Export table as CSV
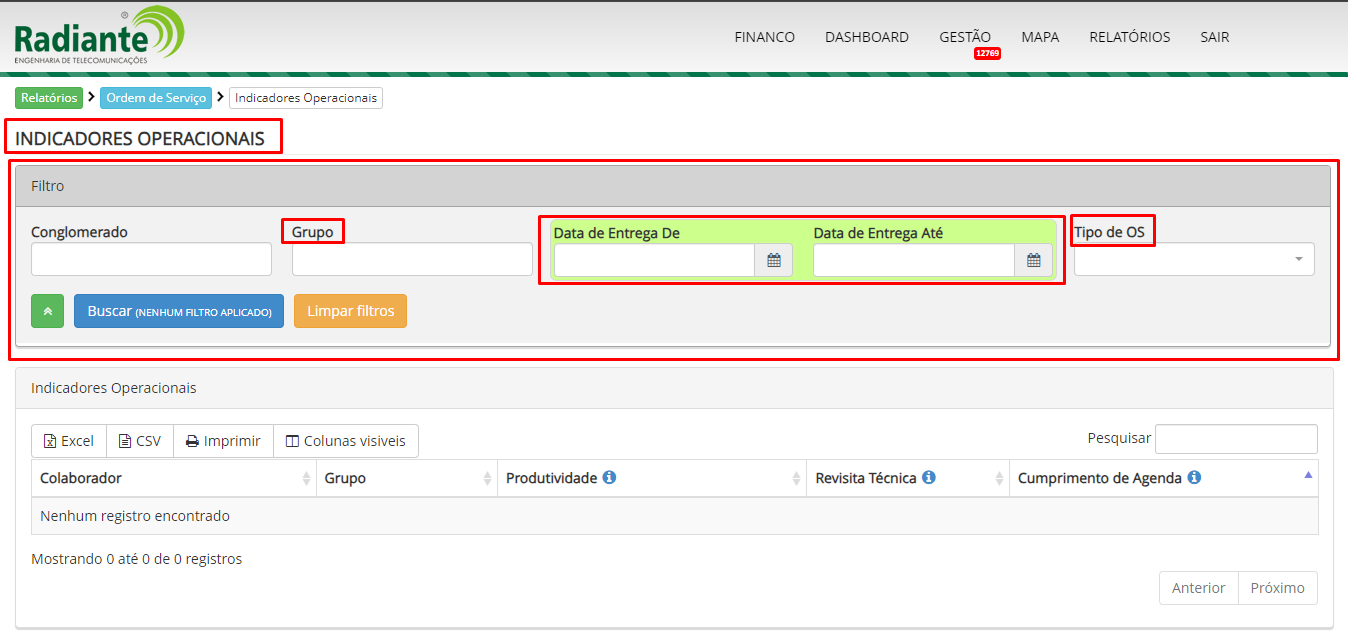 click(139, 441)
